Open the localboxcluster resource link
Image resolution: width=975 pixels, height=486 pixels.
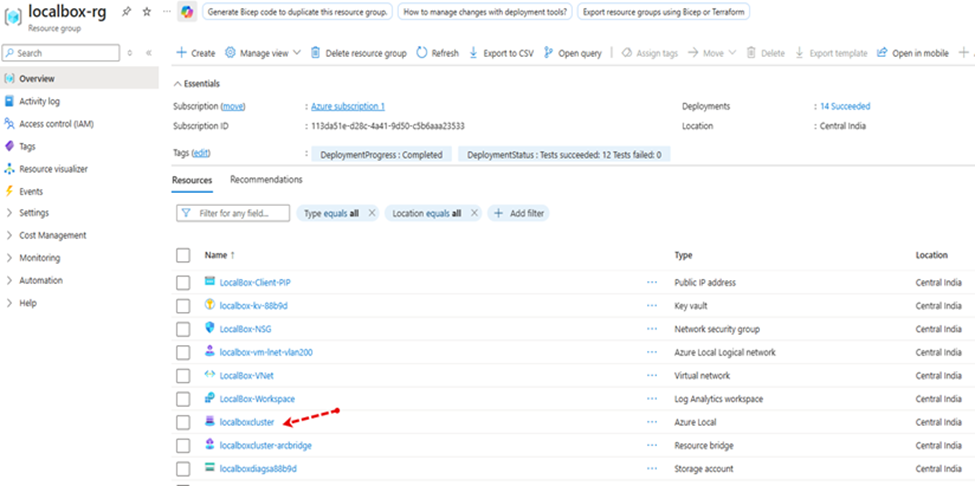pos(247,422)
